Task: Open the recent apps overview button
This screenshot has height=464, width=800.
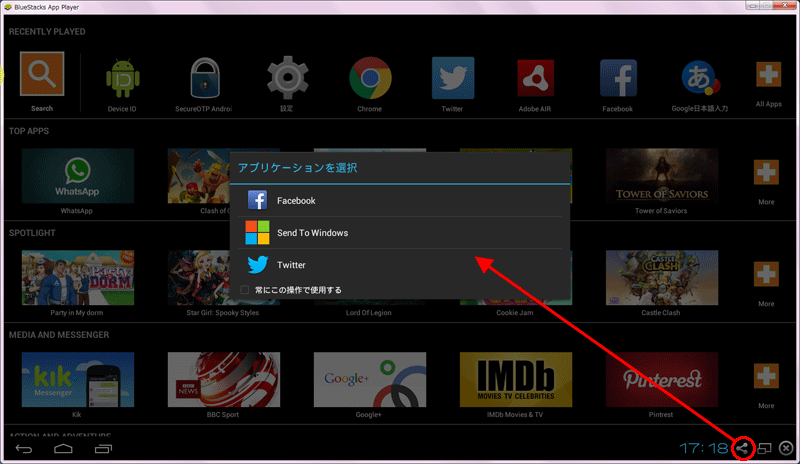Action: point(103,449)
